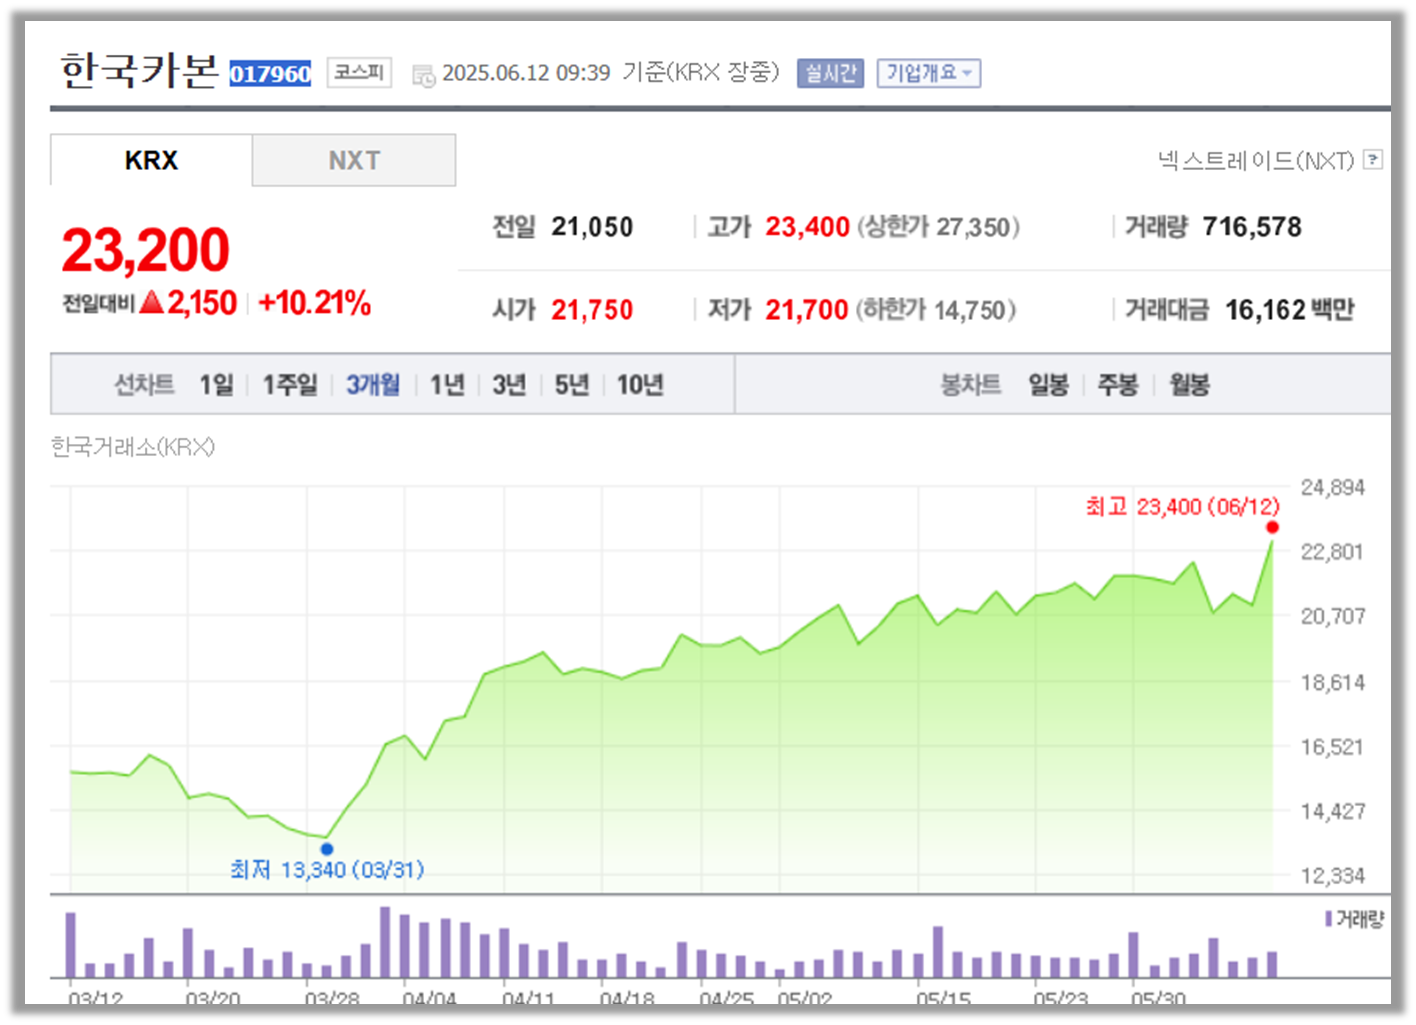Open the 넥스트레이드(NXT) link
This screenshot has width=1416, height=1025.
[1256, 160]
